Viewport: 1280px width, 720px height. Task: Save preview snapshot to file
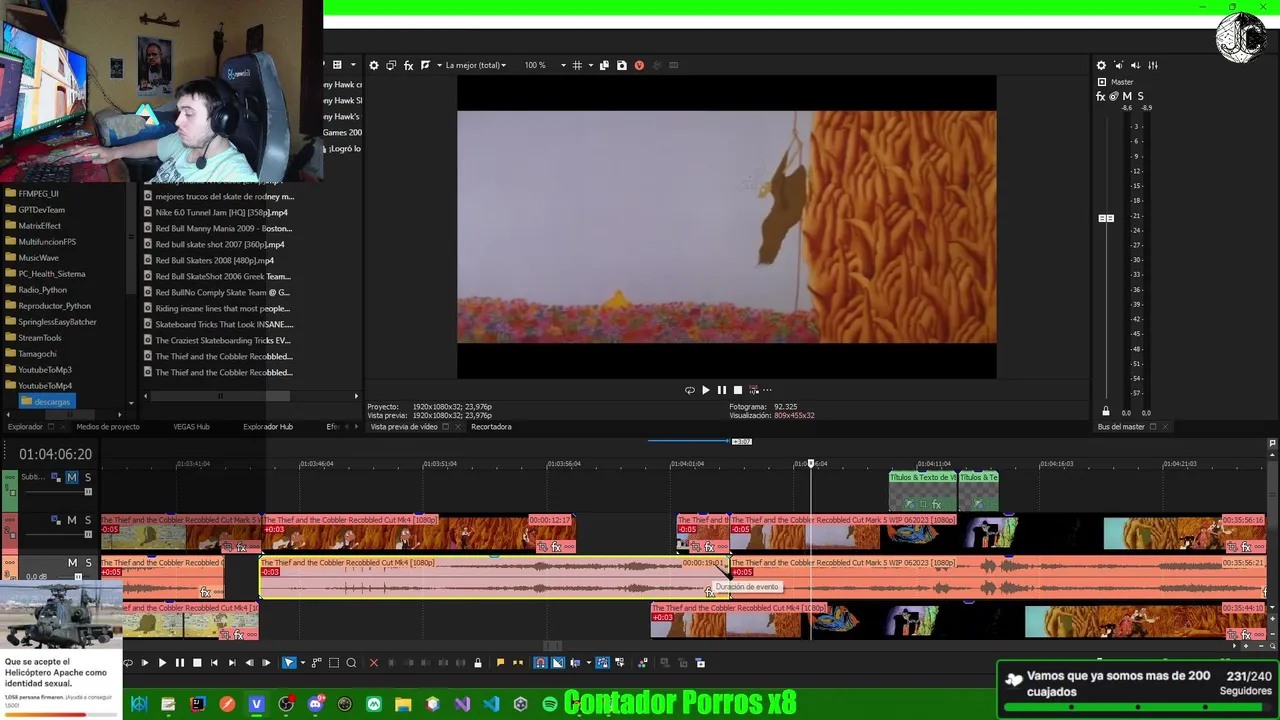(622, 65)
